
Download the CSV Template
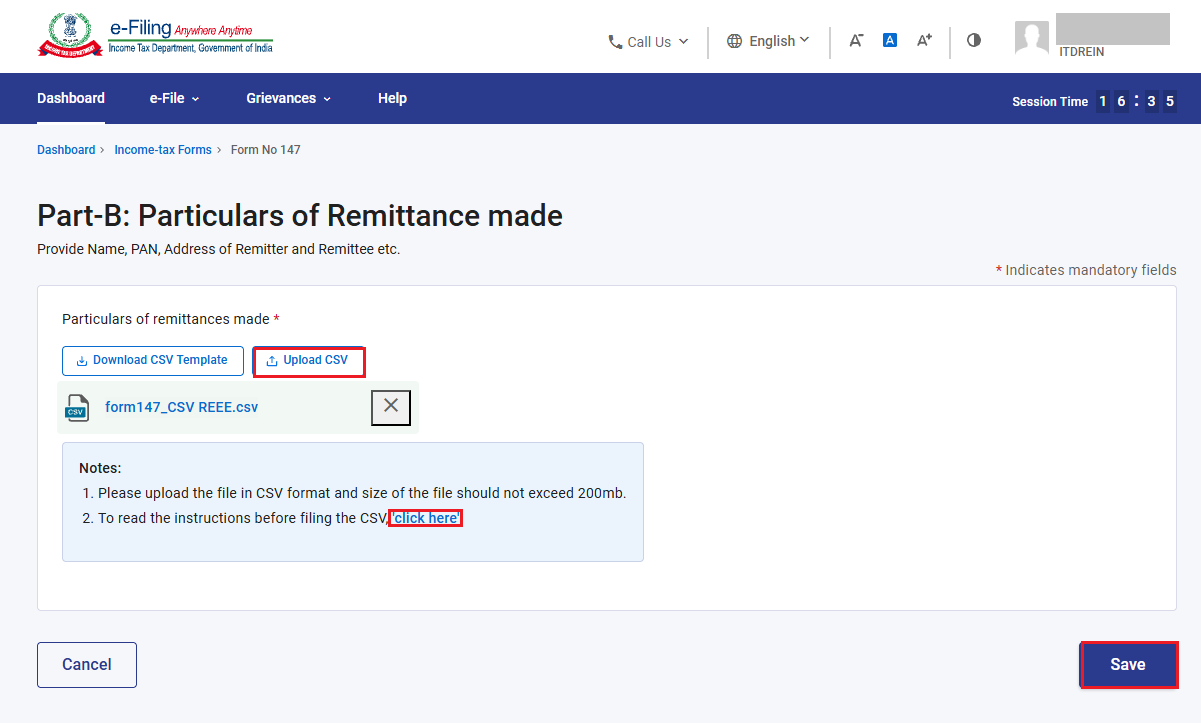click(x=153, y=361)
